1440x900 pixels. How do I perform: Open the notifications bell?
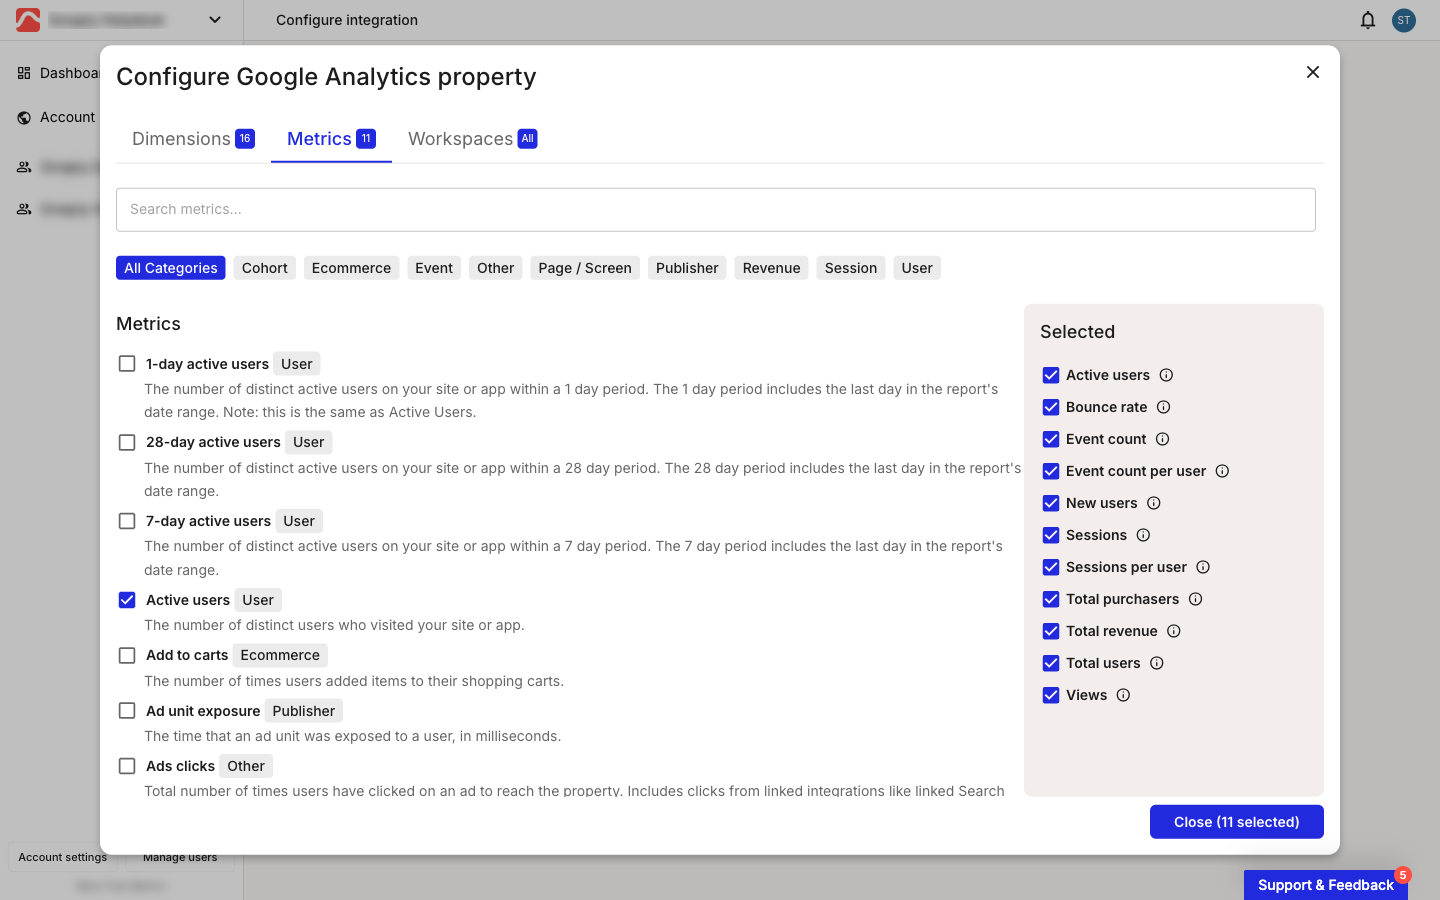coord(1368,20)
